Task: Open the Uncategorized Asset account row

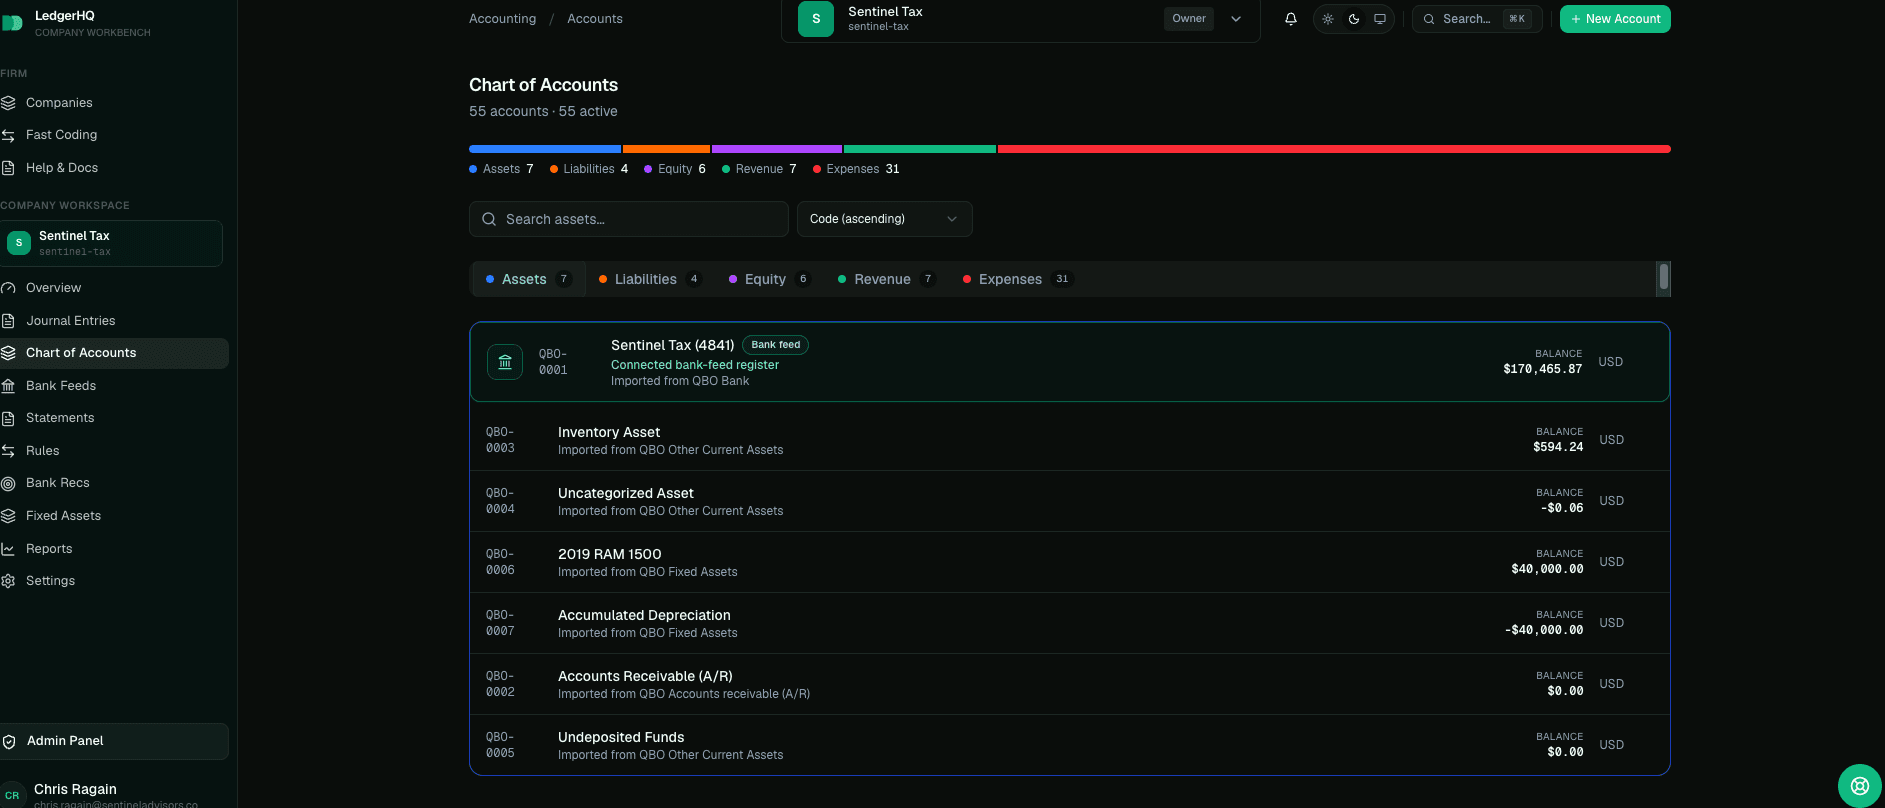Action: [1070, 501]
